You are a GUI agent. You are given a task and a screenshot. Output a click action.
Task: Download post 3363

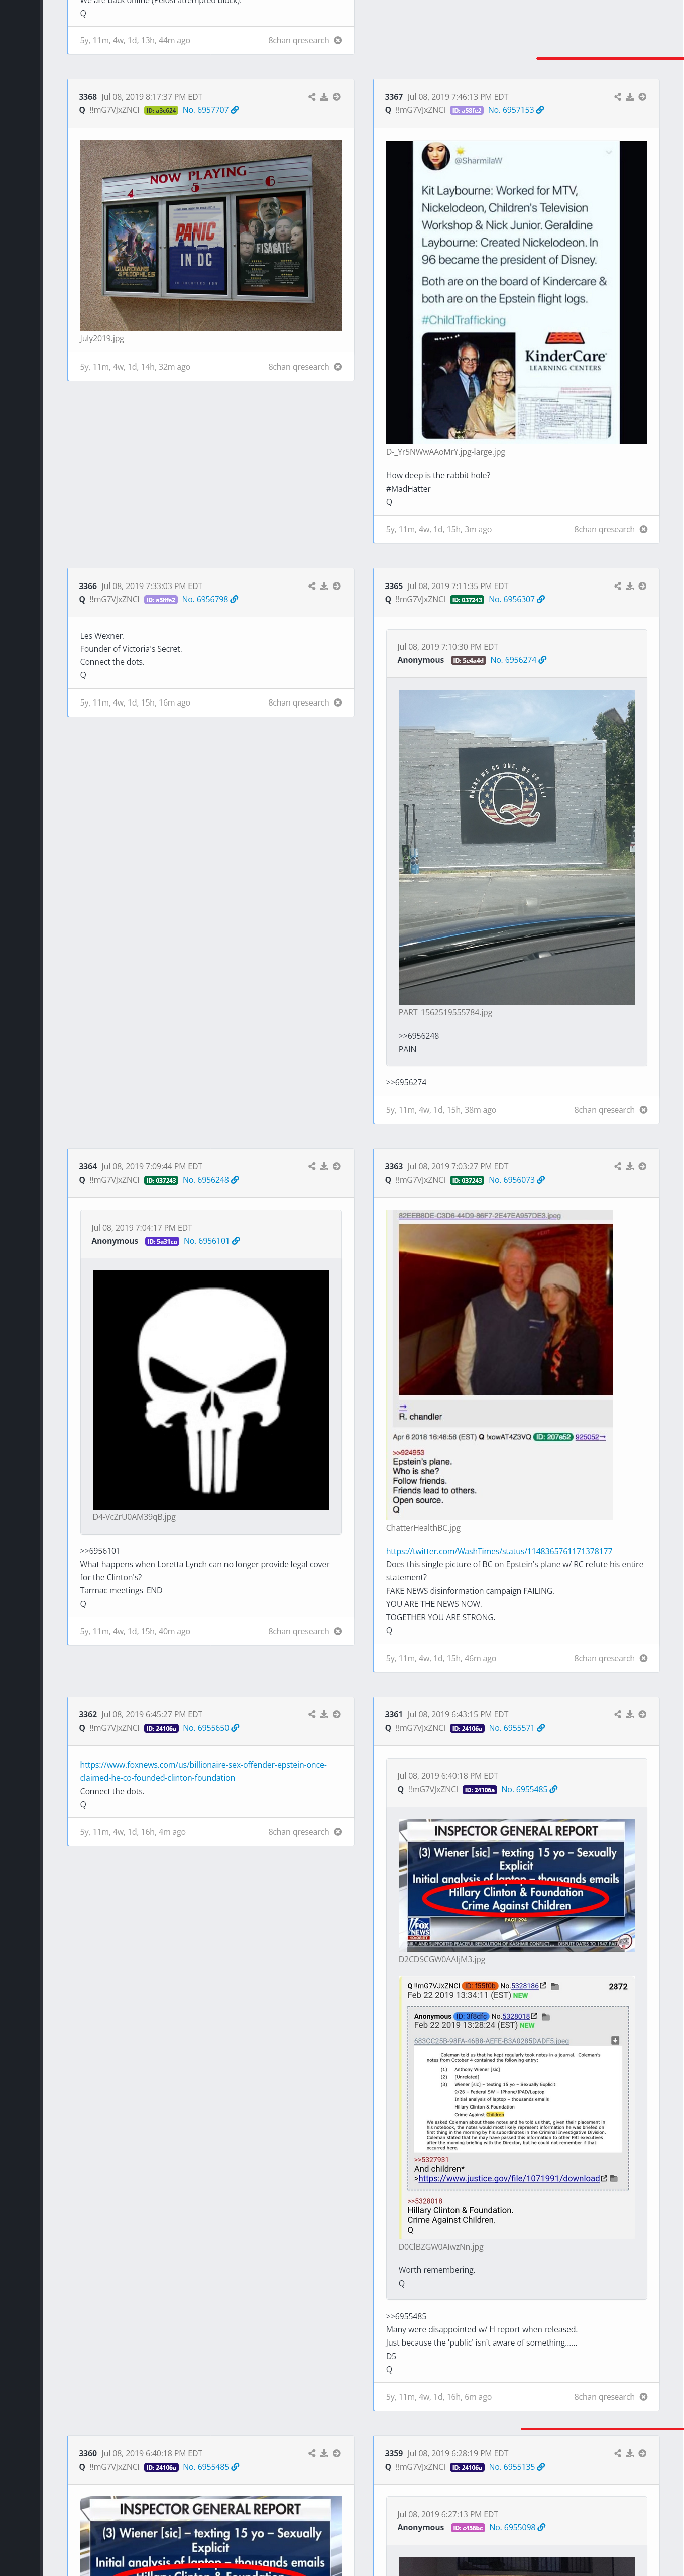pyautogui.click(x=630, y=1166)
